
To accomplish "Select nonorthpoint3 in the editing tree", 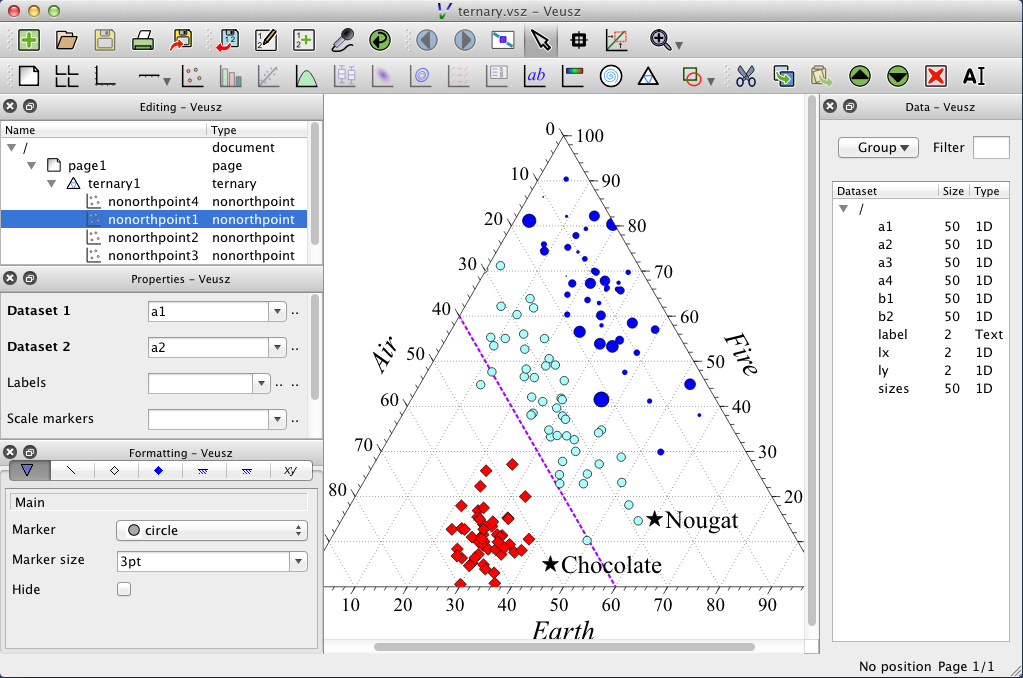I will click(x=154, y=255).
